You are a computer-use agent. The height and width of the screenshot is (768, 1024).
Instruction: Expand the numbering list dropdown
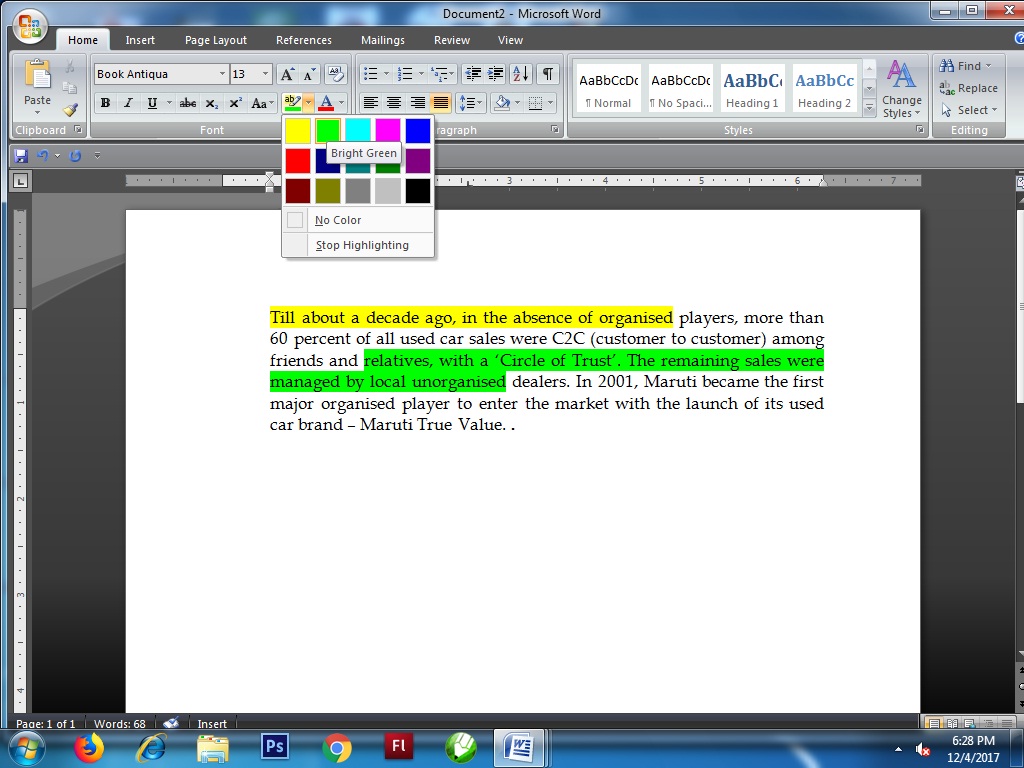tap(421, 74)
